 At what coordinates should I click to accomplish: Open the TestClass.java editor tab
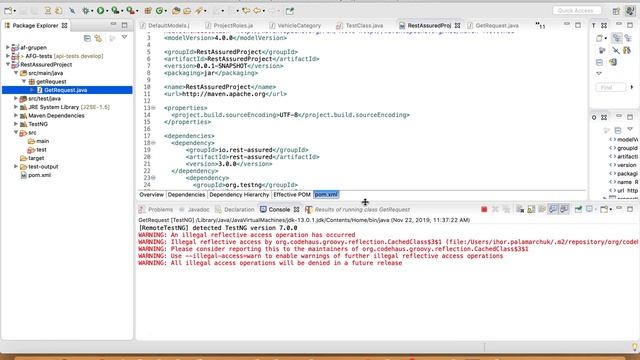(x=364, y=25)
